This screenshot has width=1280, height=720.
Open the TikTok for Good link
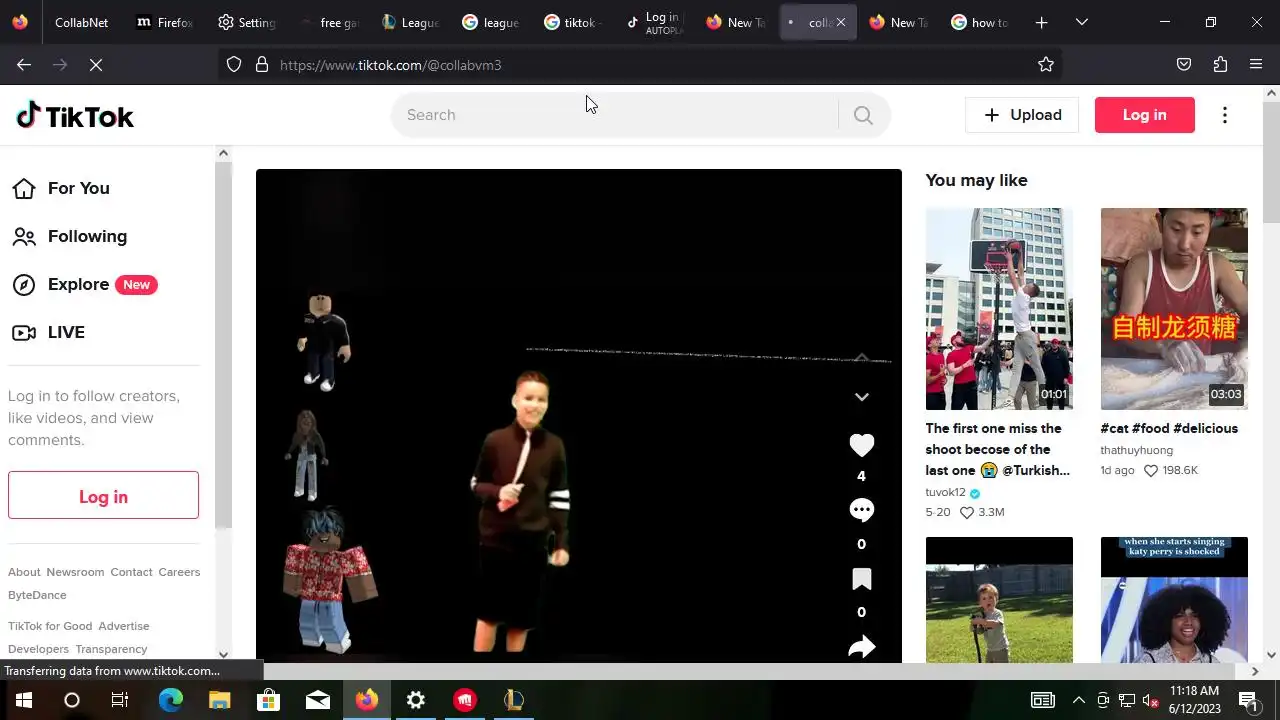tap(50, 626)
